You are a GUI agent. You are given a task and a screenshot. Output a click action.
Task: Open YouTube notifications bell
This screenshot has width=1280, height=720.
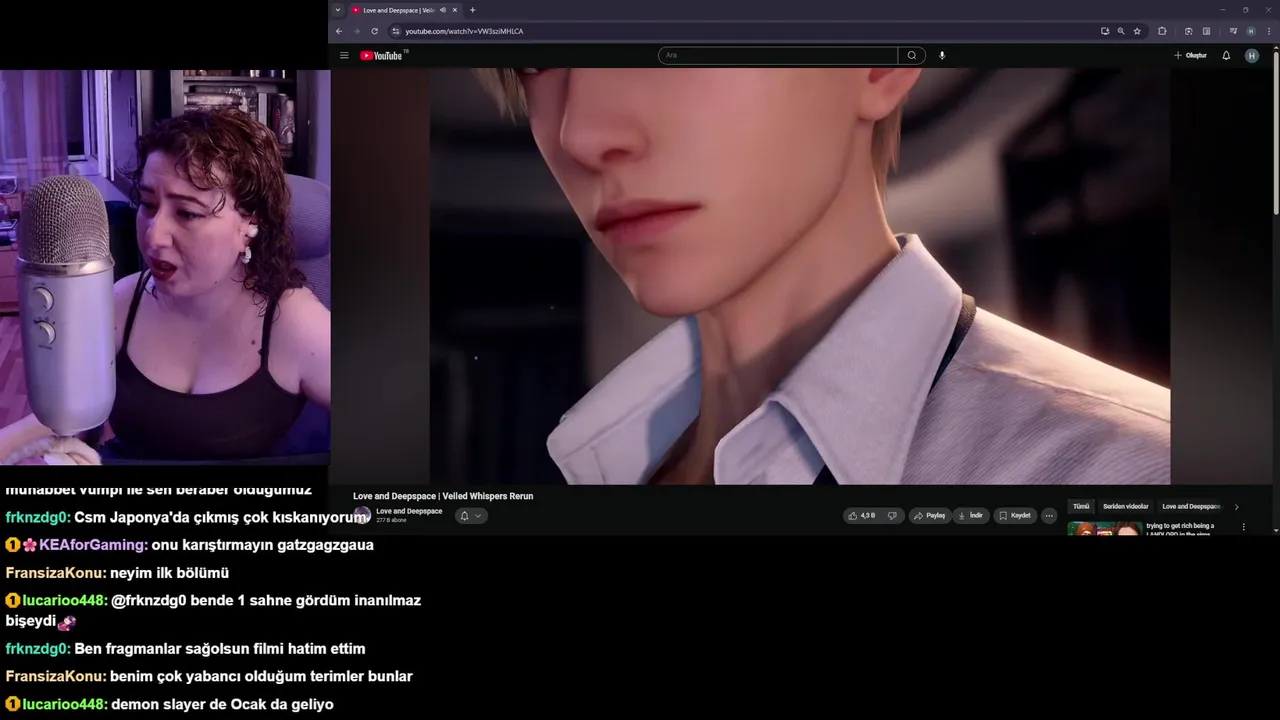1226,56
